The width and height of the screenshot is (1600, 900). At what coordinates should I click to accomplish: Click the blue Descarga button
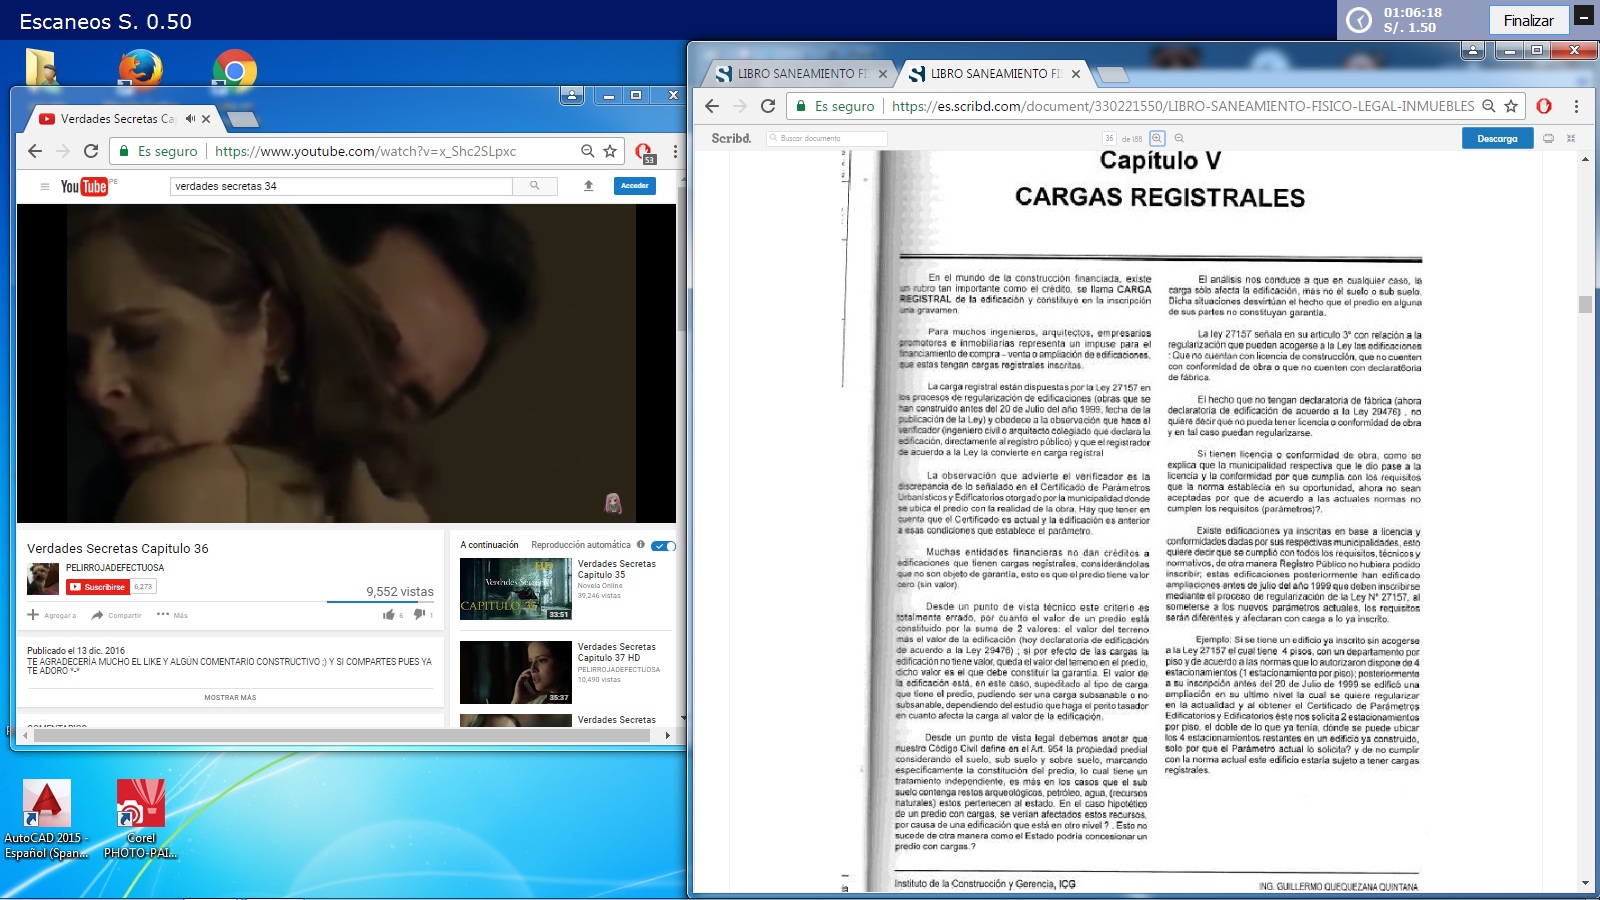pos(1497,138)
